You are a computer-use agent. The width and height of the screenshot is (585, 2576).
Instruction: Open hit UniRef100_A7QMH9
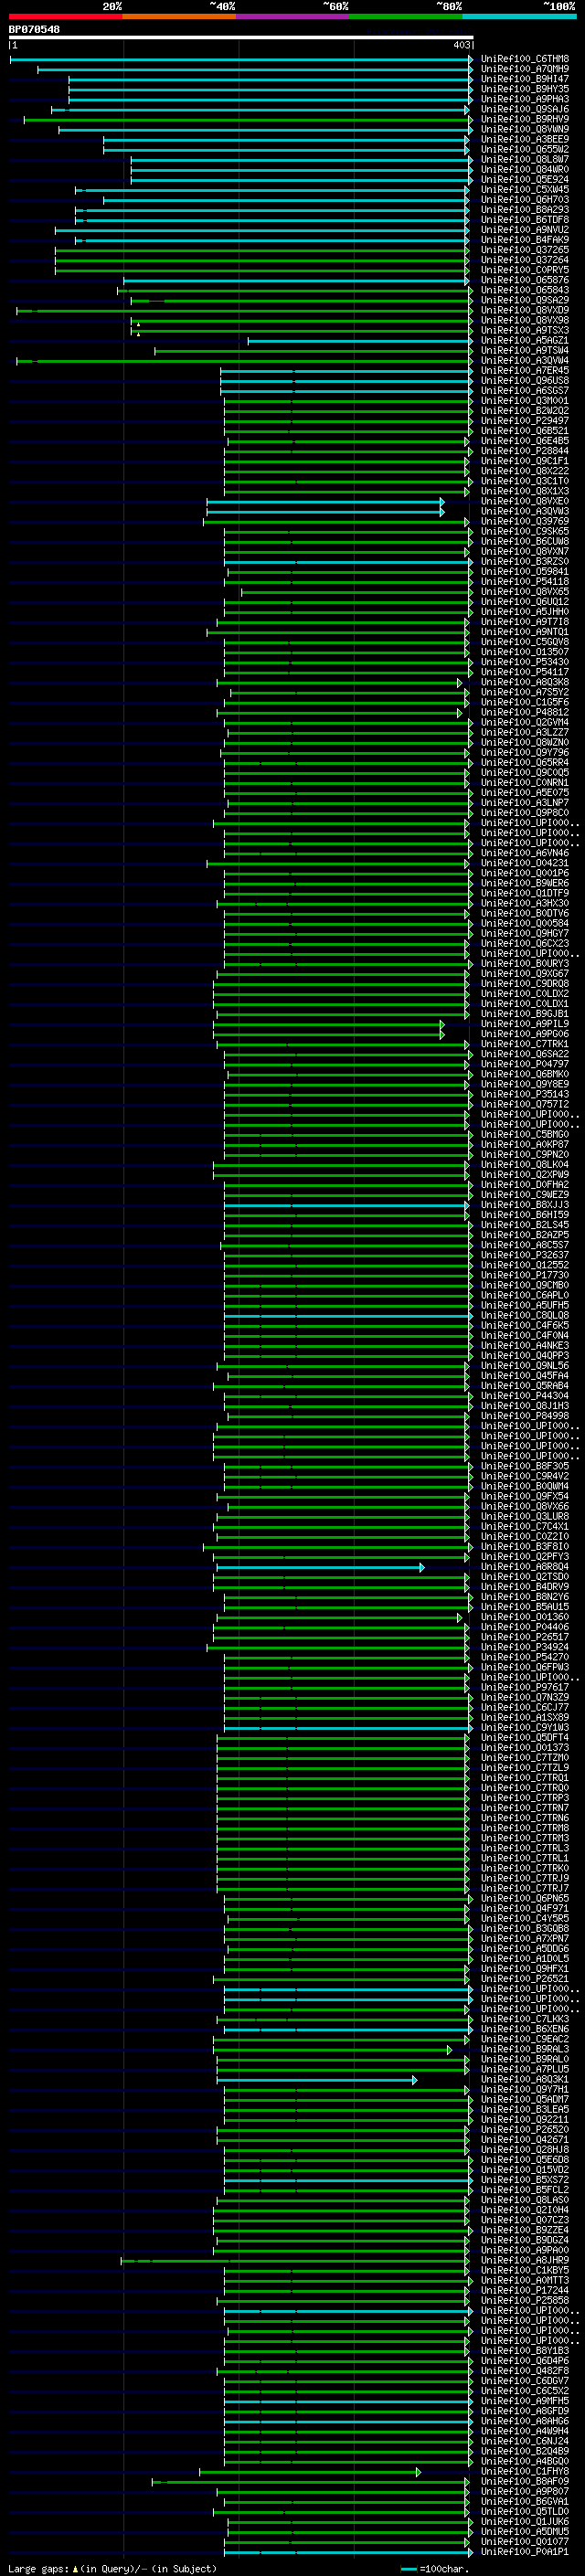[525, 69]
